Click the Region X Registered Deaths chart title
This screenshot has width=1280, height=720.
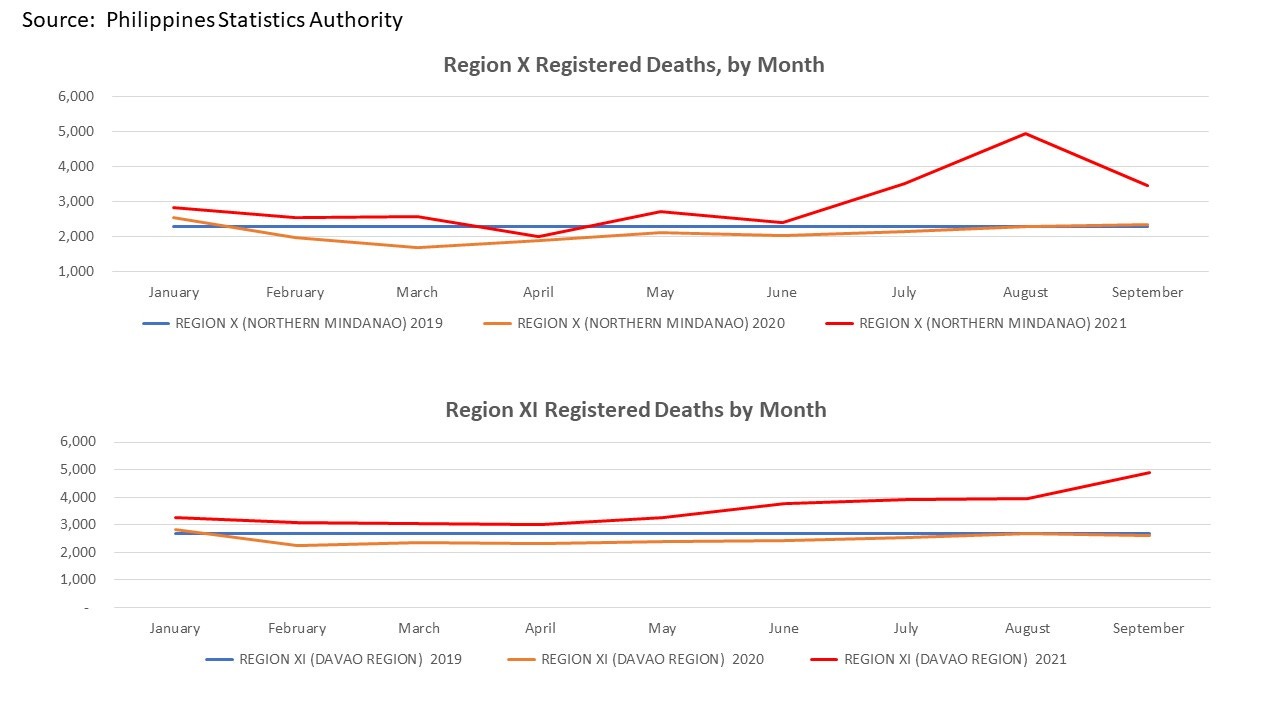pyautogui.click(x=634, y=64)
